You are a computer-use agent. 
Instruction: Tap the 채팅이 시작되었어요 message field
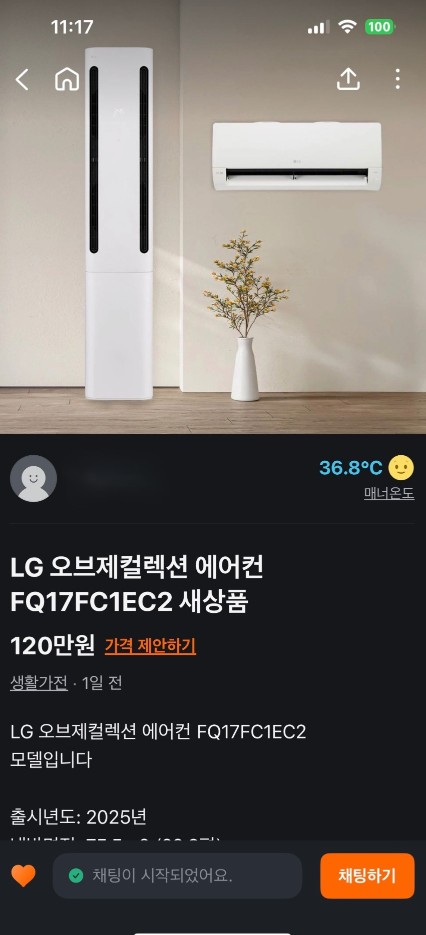(177, 875)
